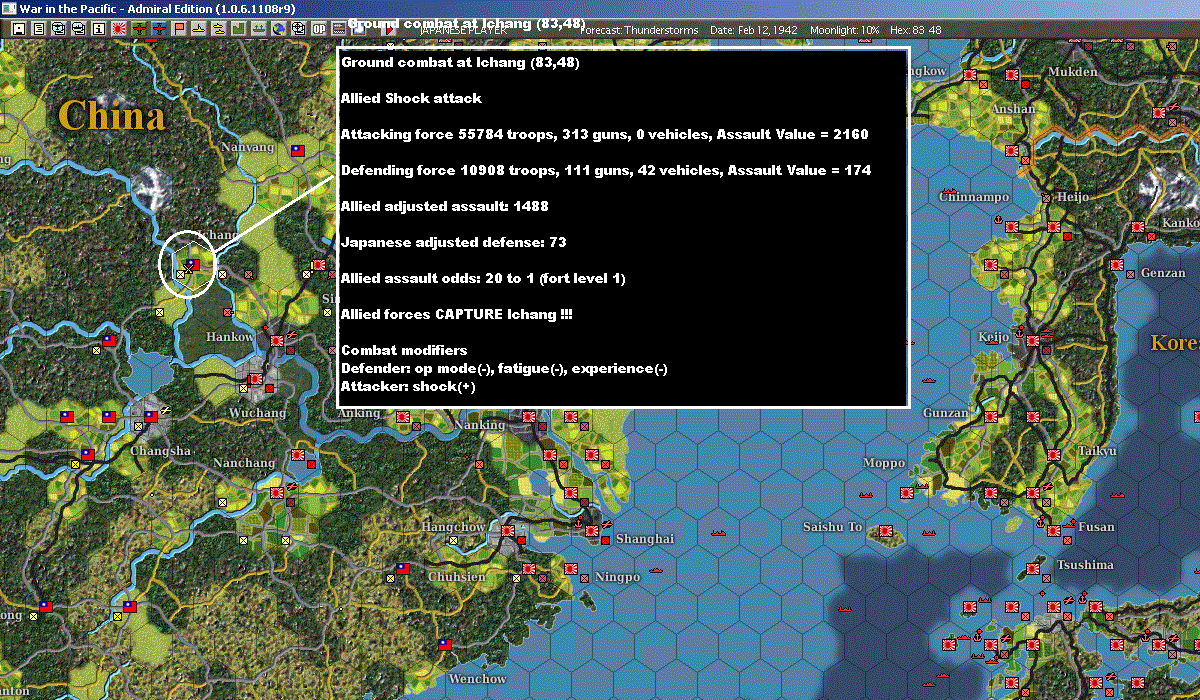This screenshot has height=700, width=1200.
Task: Click the letter 'i' information icon
Action: click(x=99, y=28)
